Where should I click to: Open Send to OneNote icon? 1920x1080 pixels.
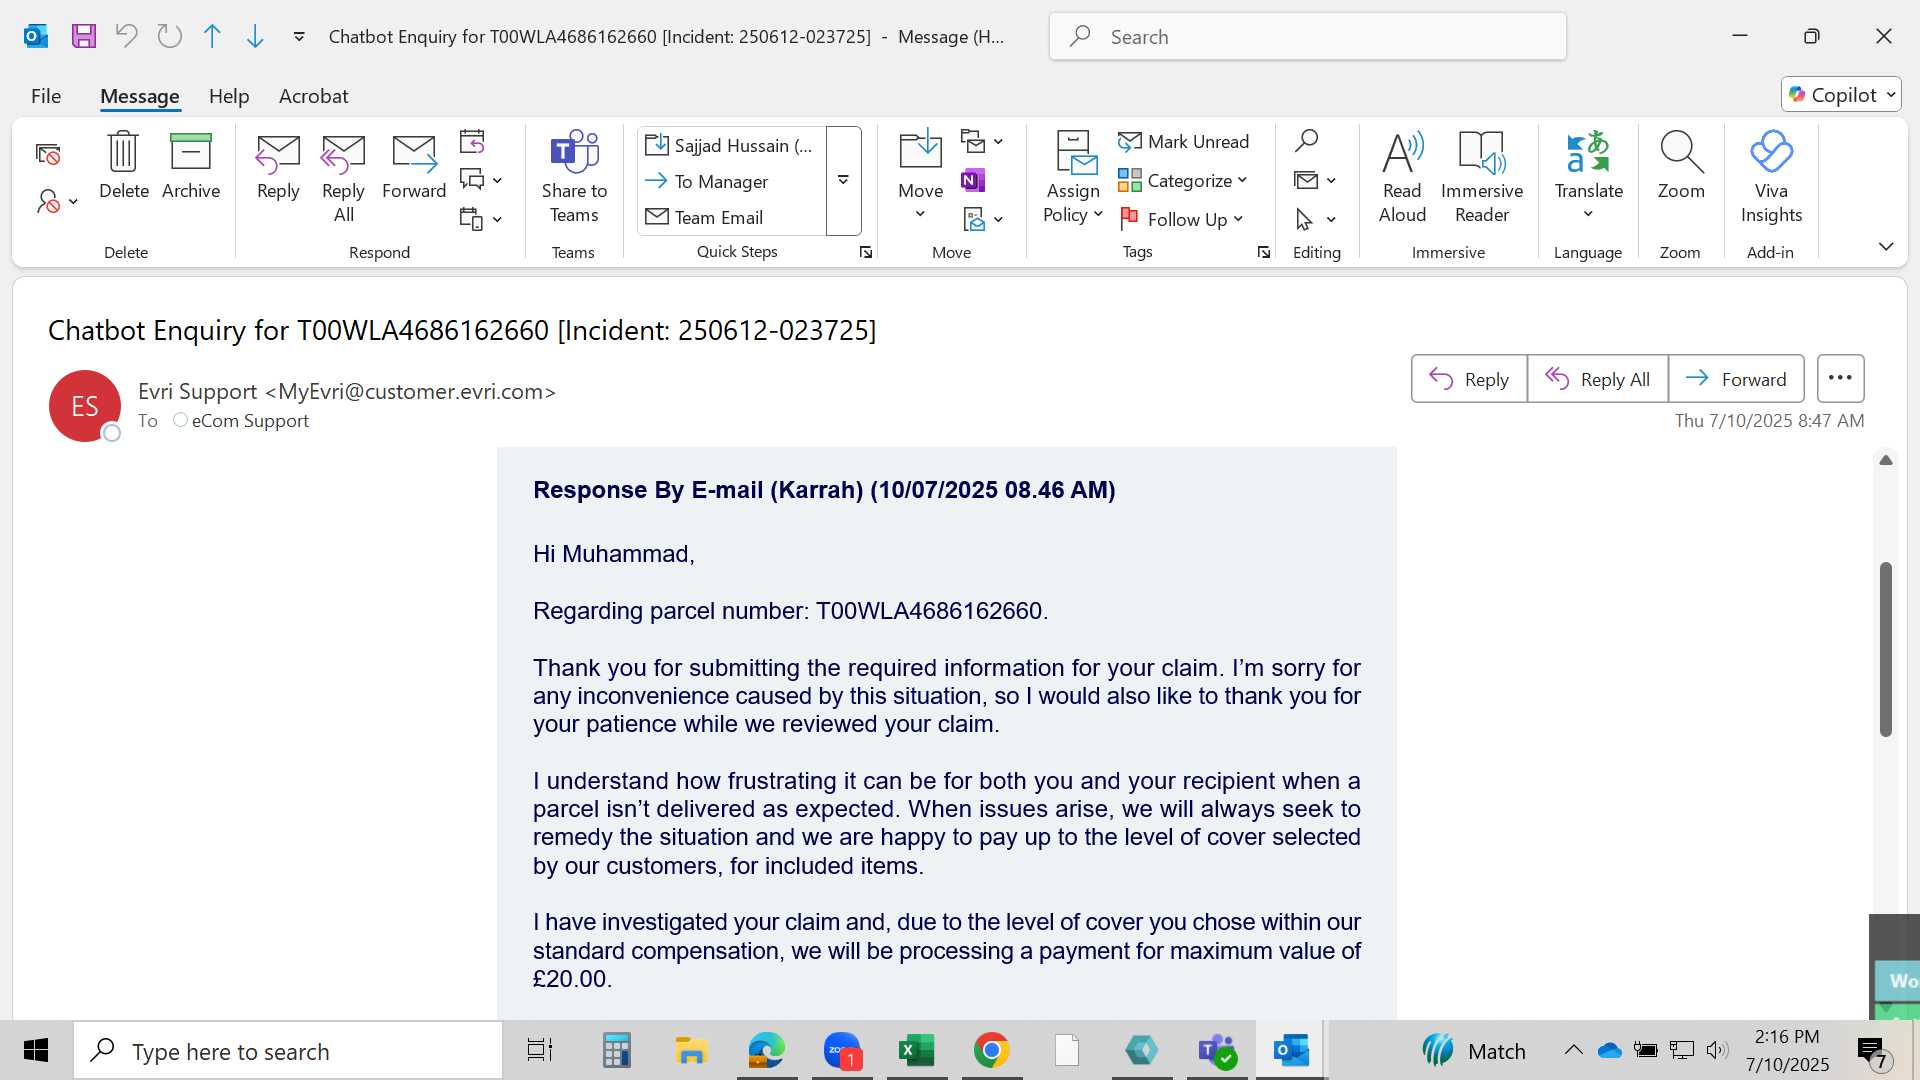[x=973, y=180]
